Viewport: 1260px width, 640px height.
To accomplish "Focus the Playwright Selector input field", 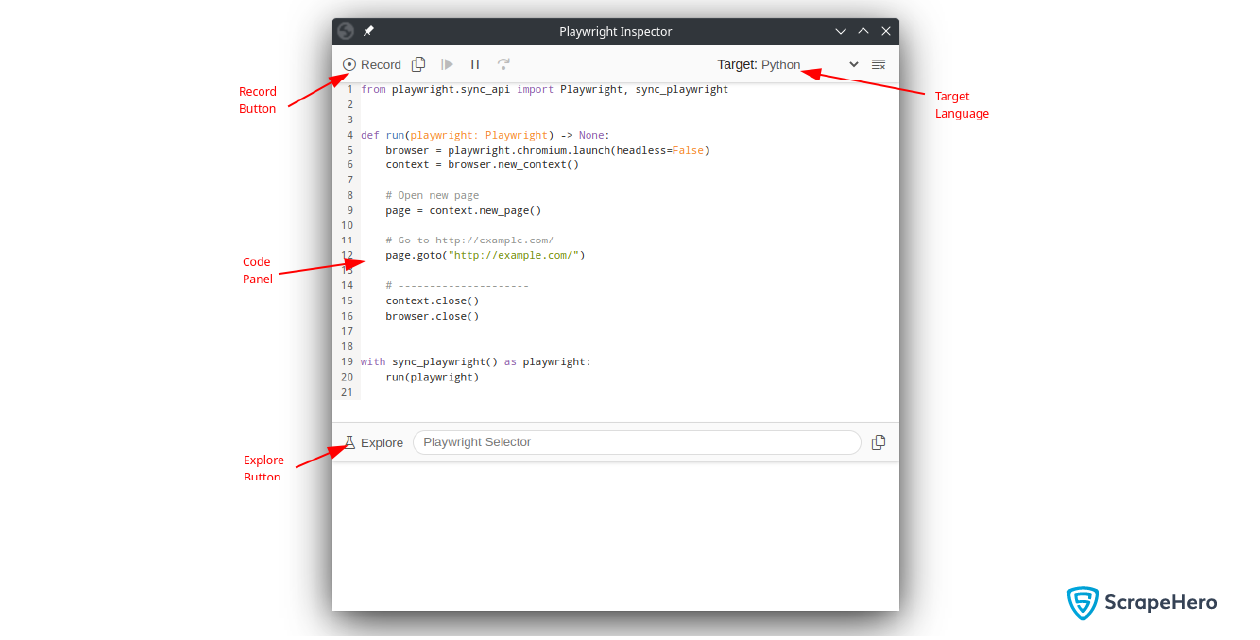I will click(637, 442).
